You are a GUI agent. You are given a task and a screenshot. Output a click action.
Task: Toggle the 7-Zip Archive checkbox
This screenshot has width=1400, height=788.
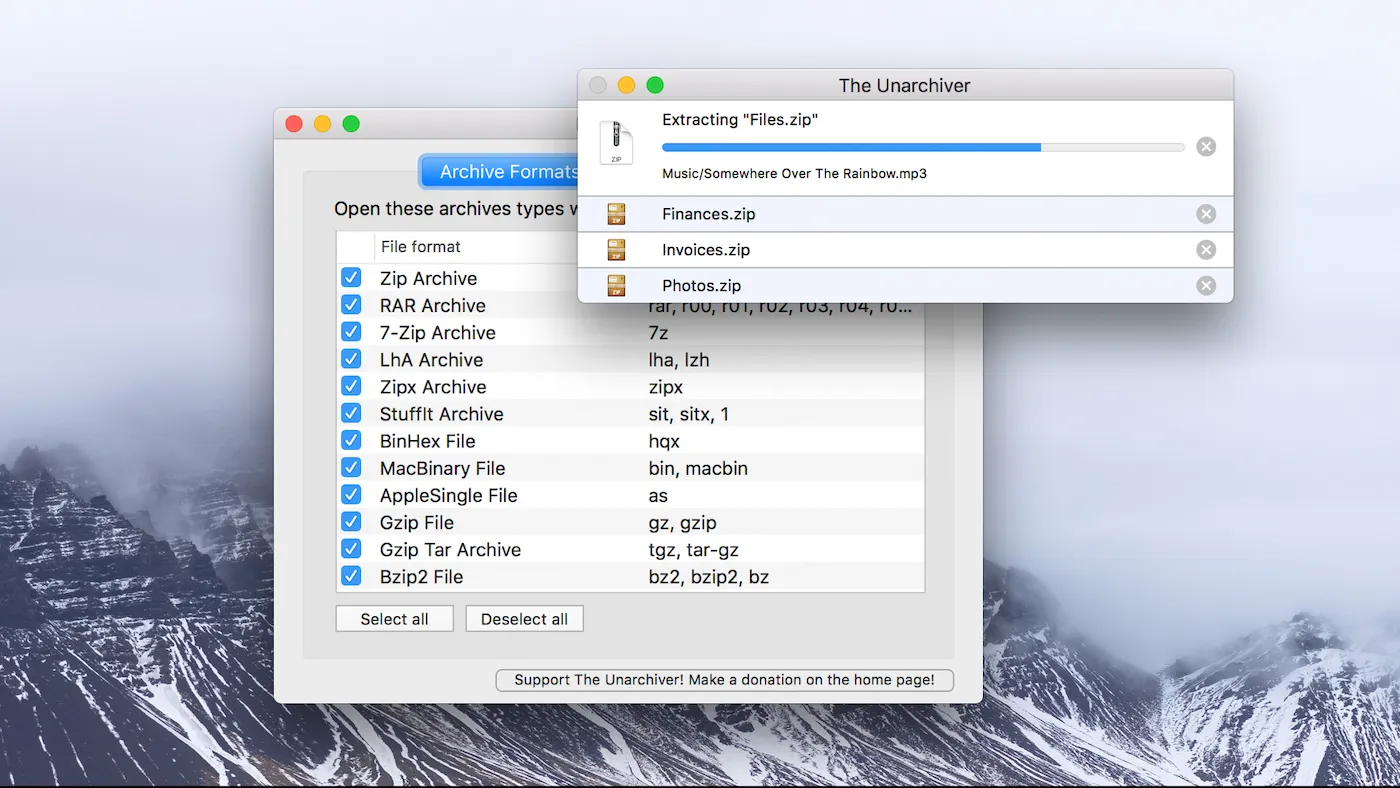[x=351, y=332]
